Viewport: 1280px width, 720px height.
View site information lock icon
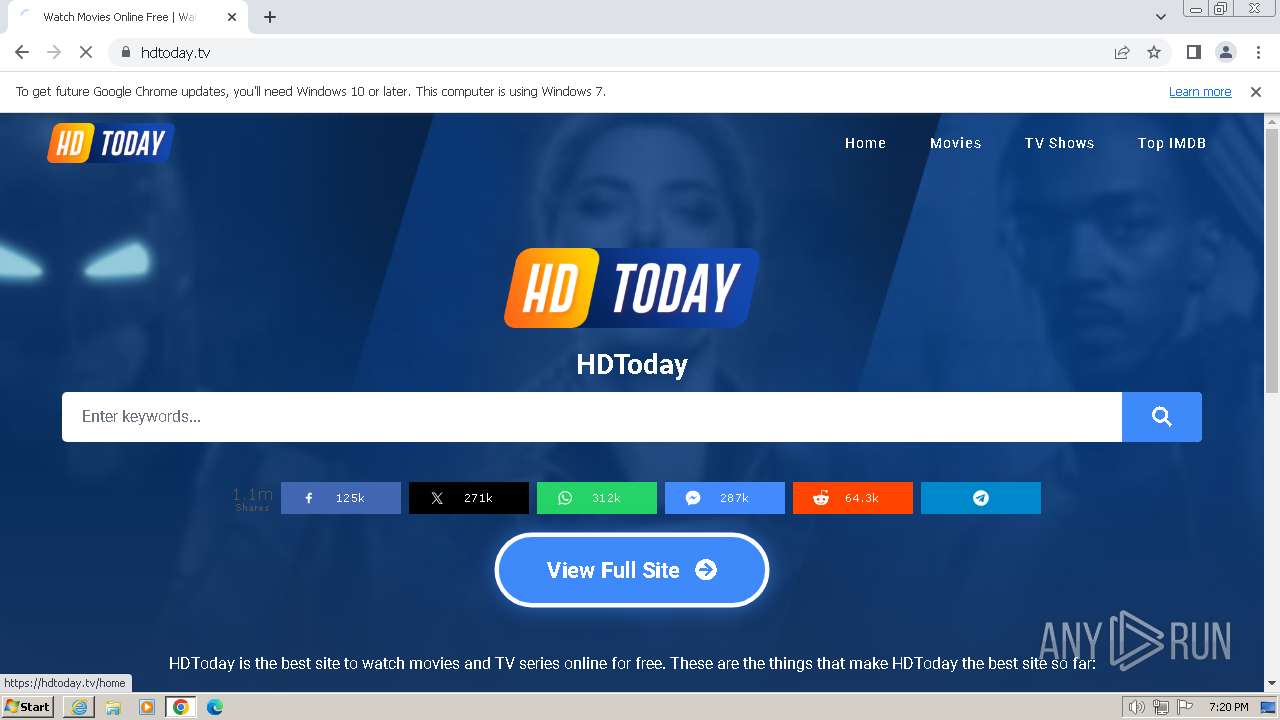click(125, 52)
